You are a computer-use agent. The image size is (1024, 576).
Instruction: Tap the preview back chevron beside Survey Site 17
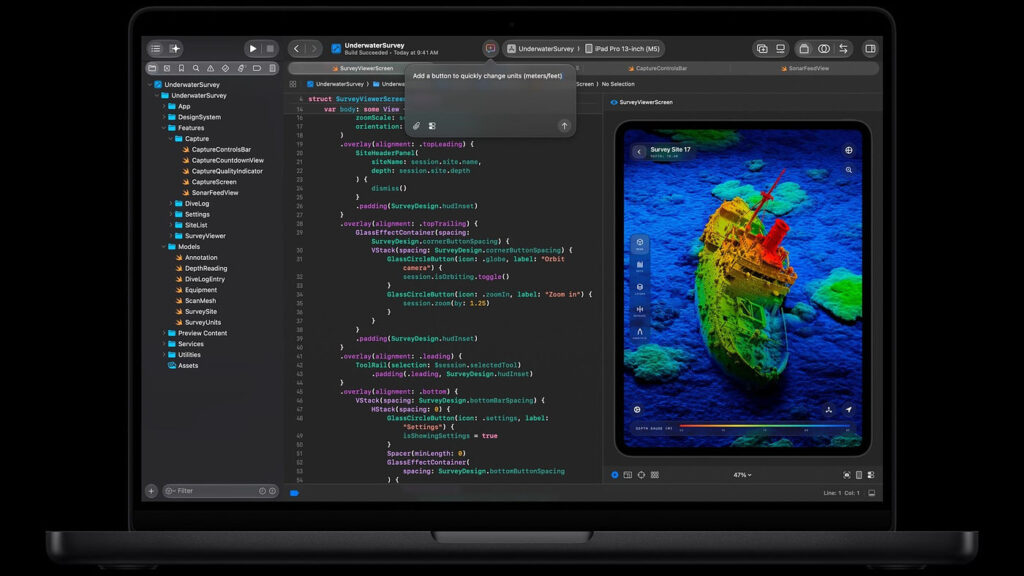[x=639, y=152]
